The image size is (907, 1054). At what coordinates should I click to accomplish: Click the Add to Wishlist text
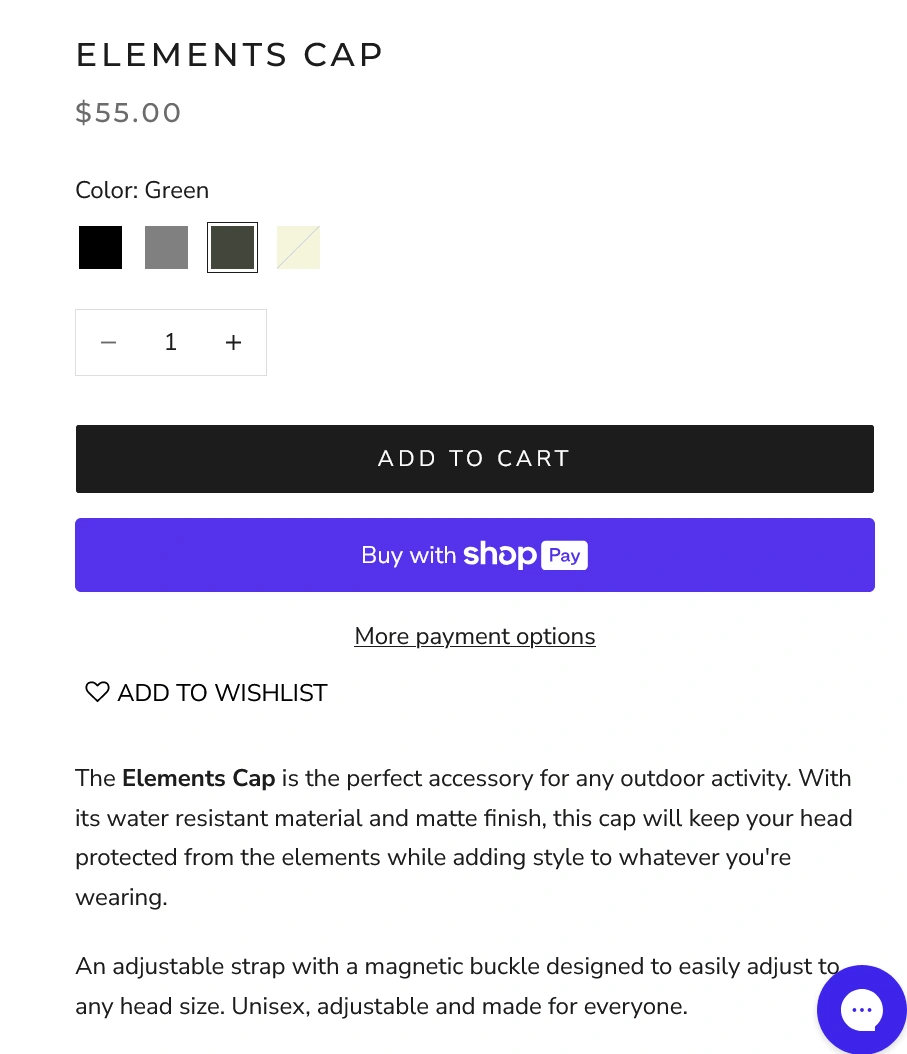pos(222,693)
